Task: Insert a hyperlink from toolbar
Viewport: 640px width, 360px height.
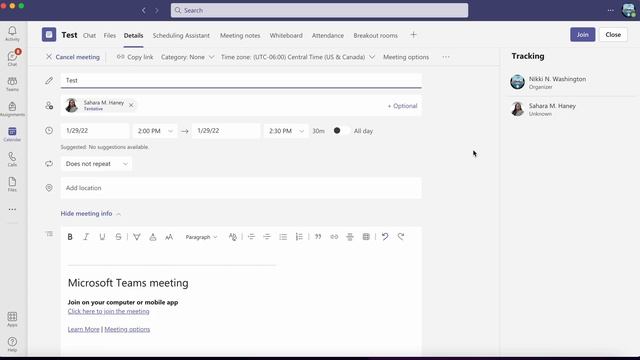Action: pyautogui.click(x=334, y=237)
